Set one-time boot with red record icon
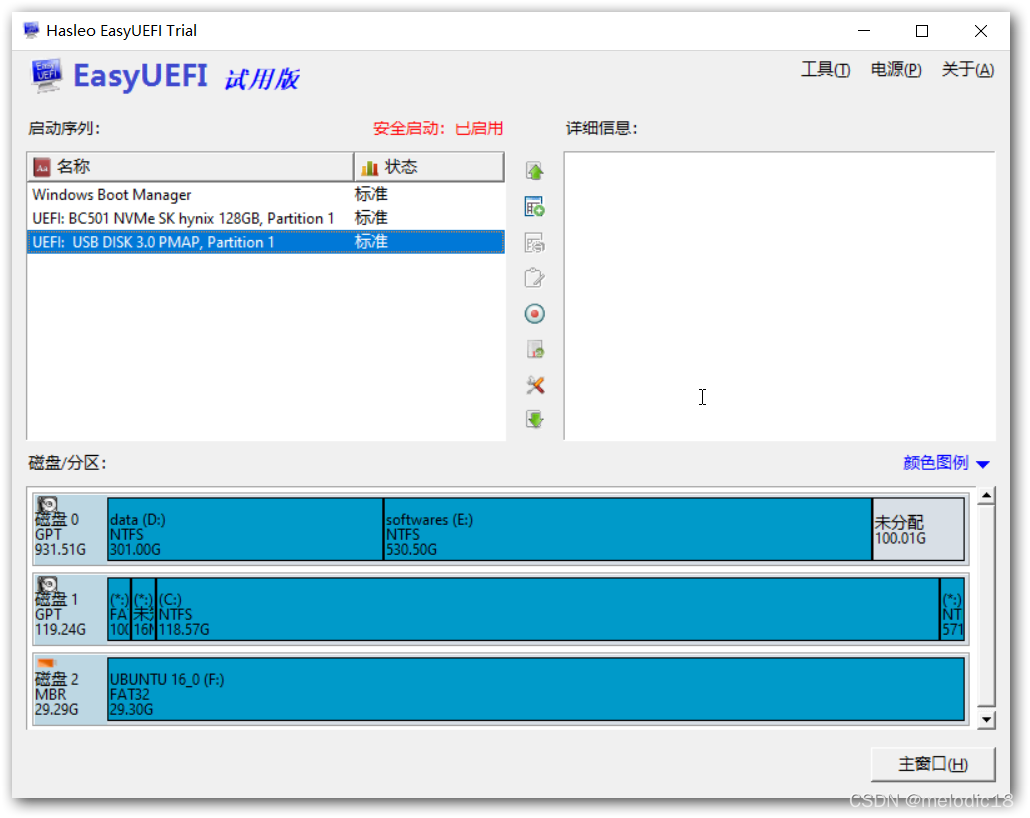Screen dimensions: 1030x818 [535, 313]
